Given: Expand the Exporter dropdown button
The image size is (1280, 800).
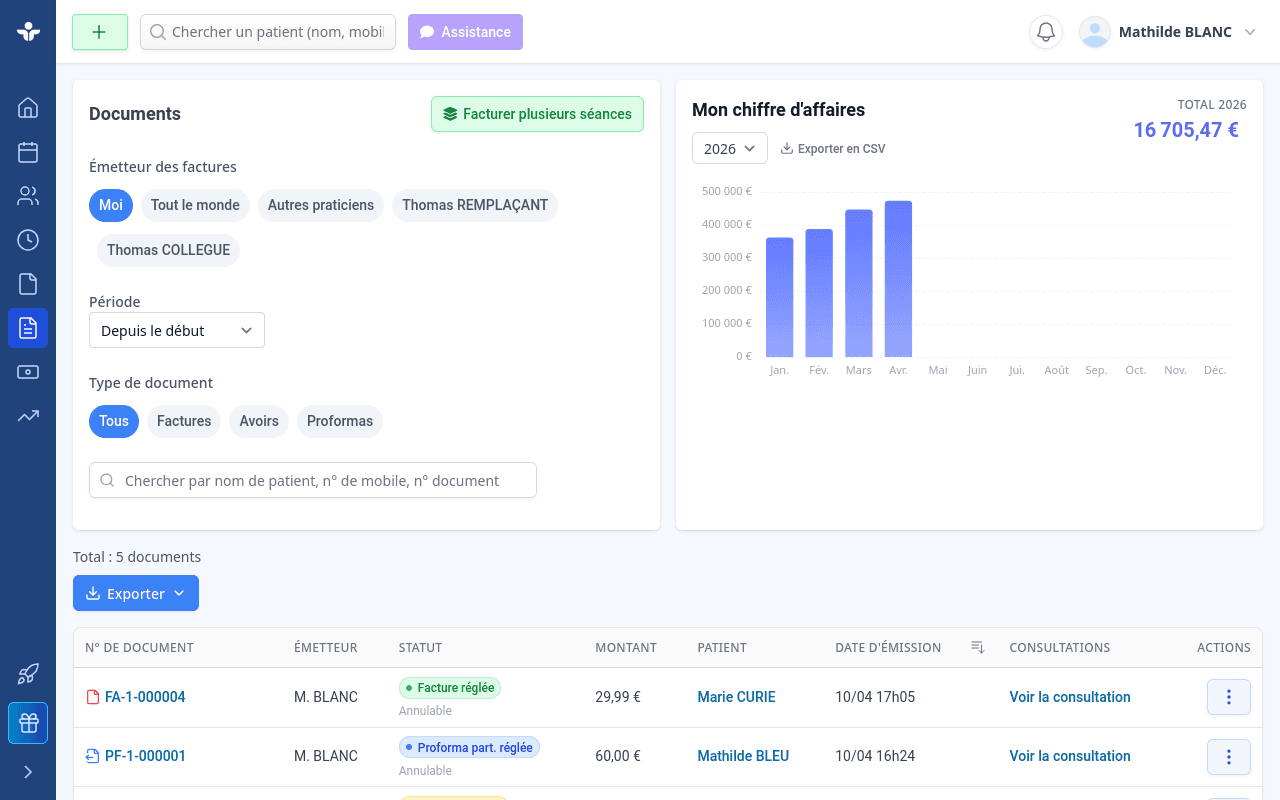Looking at the screenshot, I should pos(136,593).
